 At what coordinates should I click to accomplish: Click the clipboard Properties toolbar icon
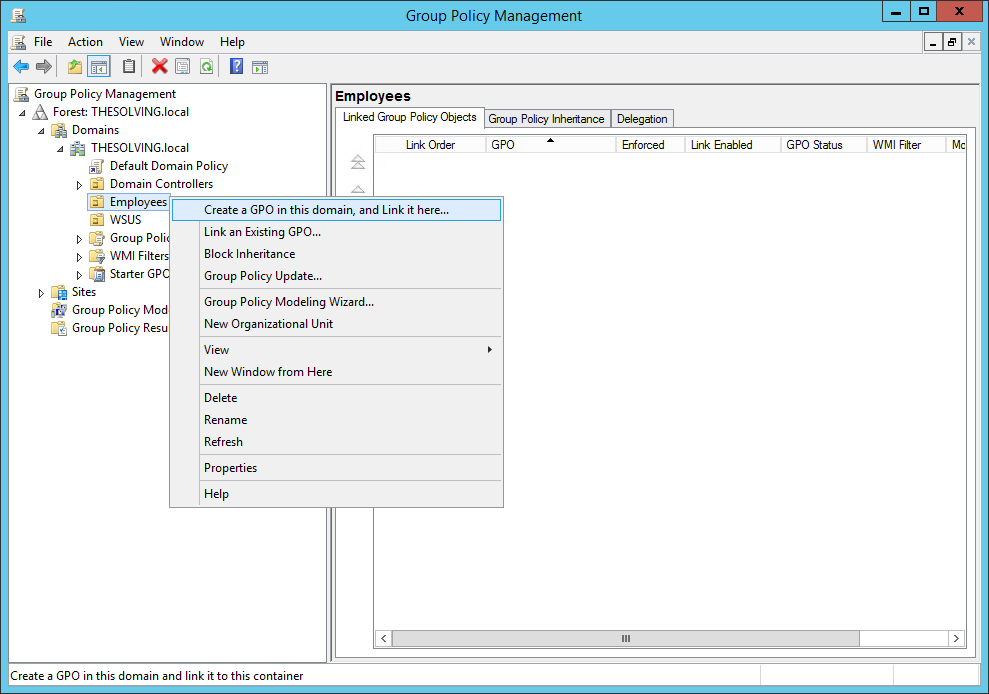(128, 66)
